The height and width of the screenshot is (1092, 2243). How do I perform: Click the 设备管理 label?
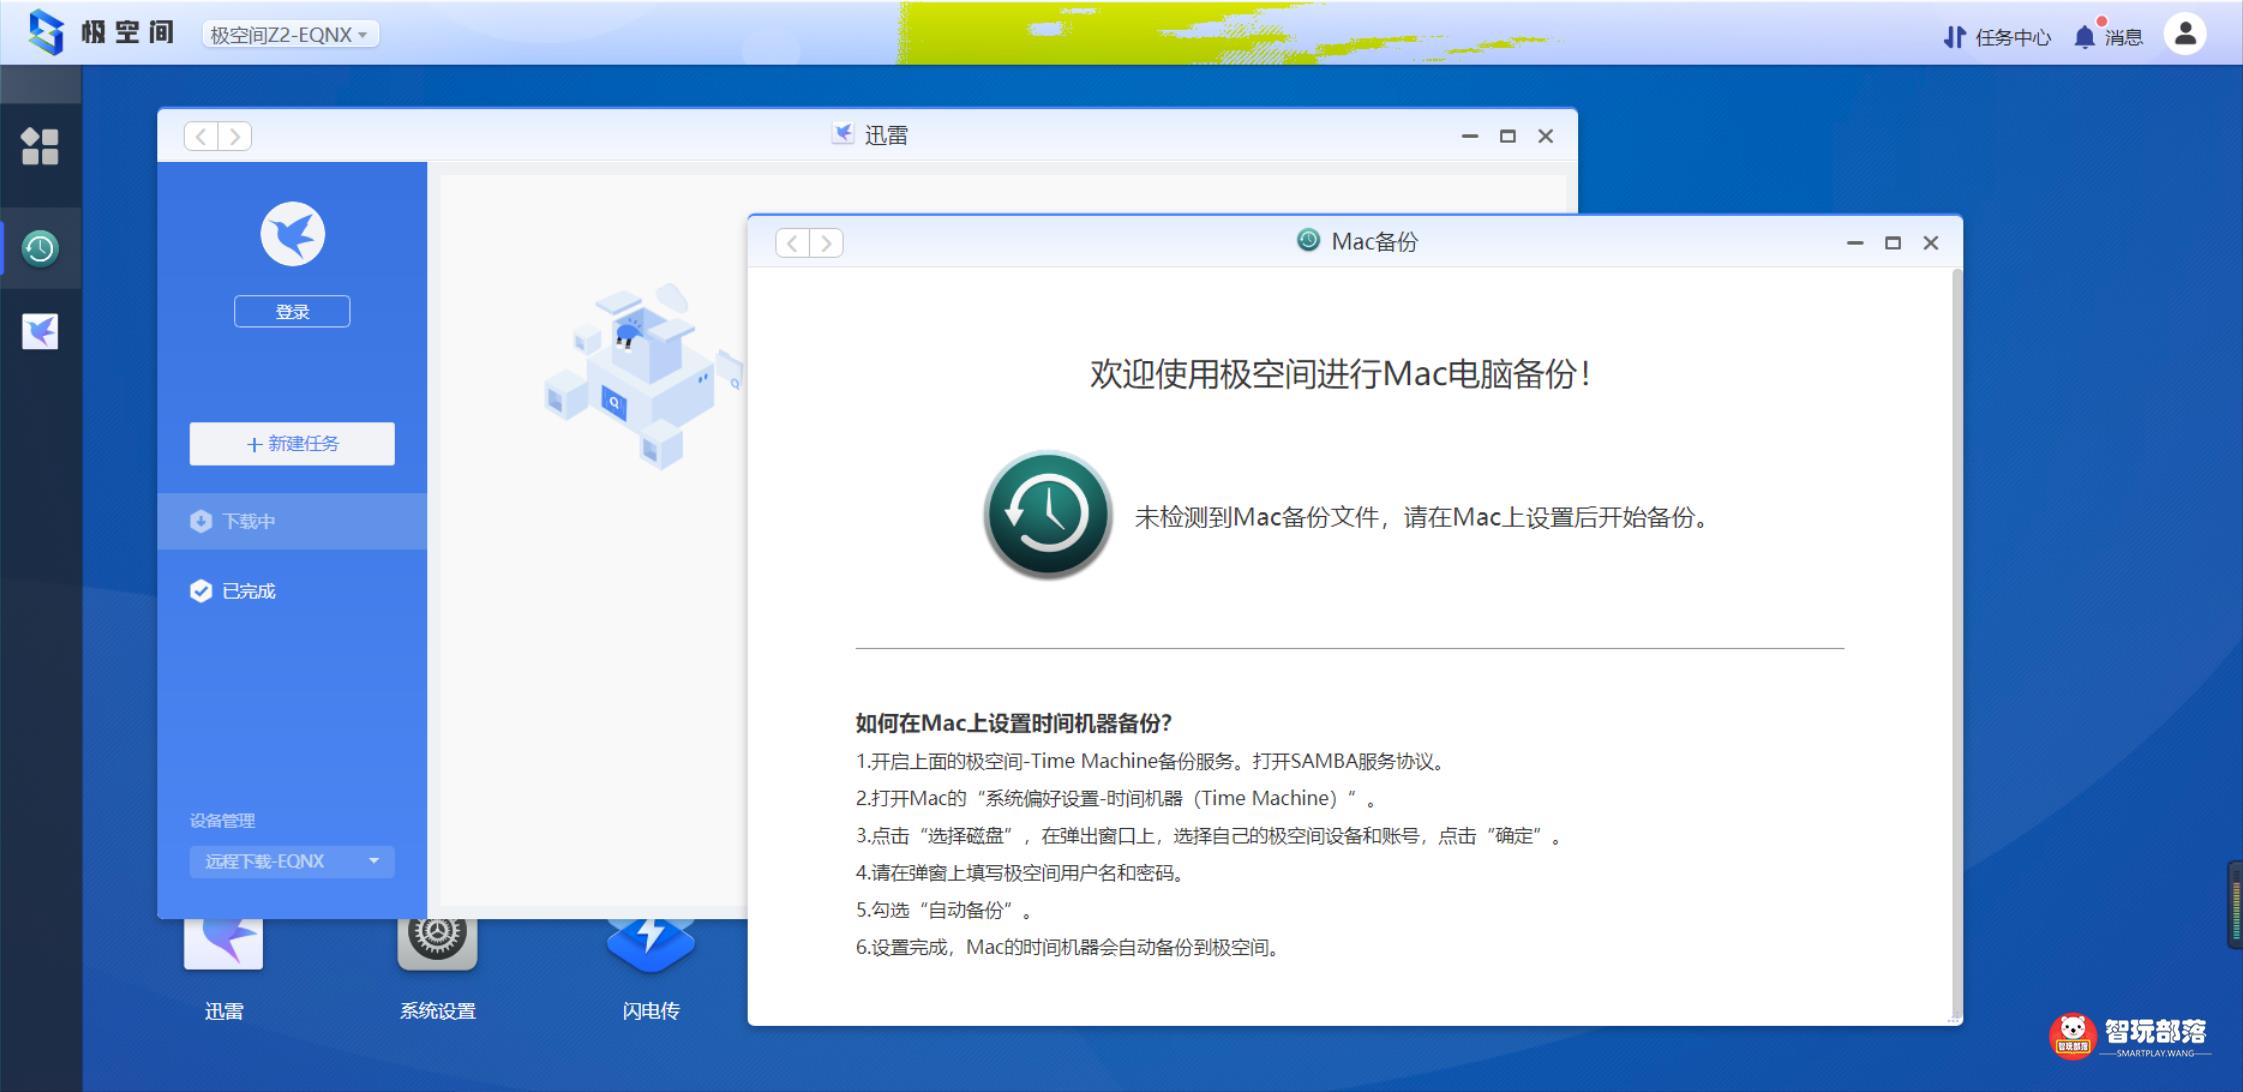pyautogui.click(x=222, y=820)
